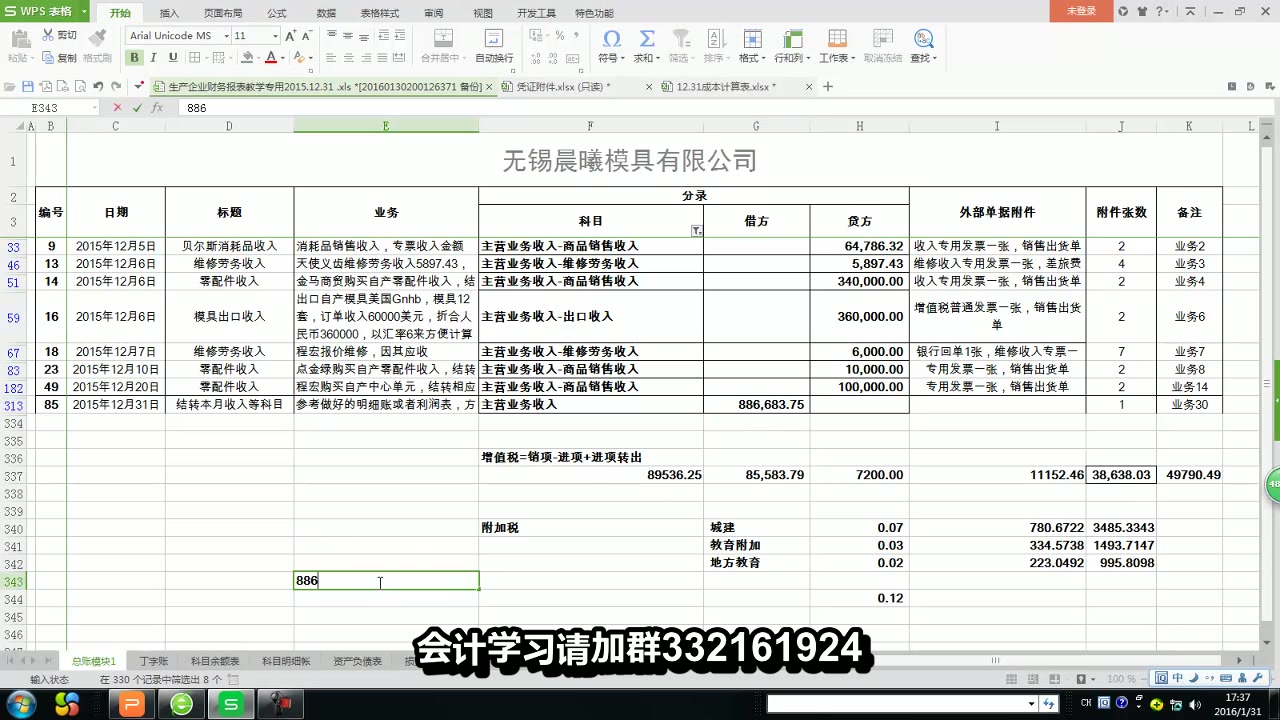Open the font size dropdown
The image size is (1280, 720).
(x=275, y=36)
